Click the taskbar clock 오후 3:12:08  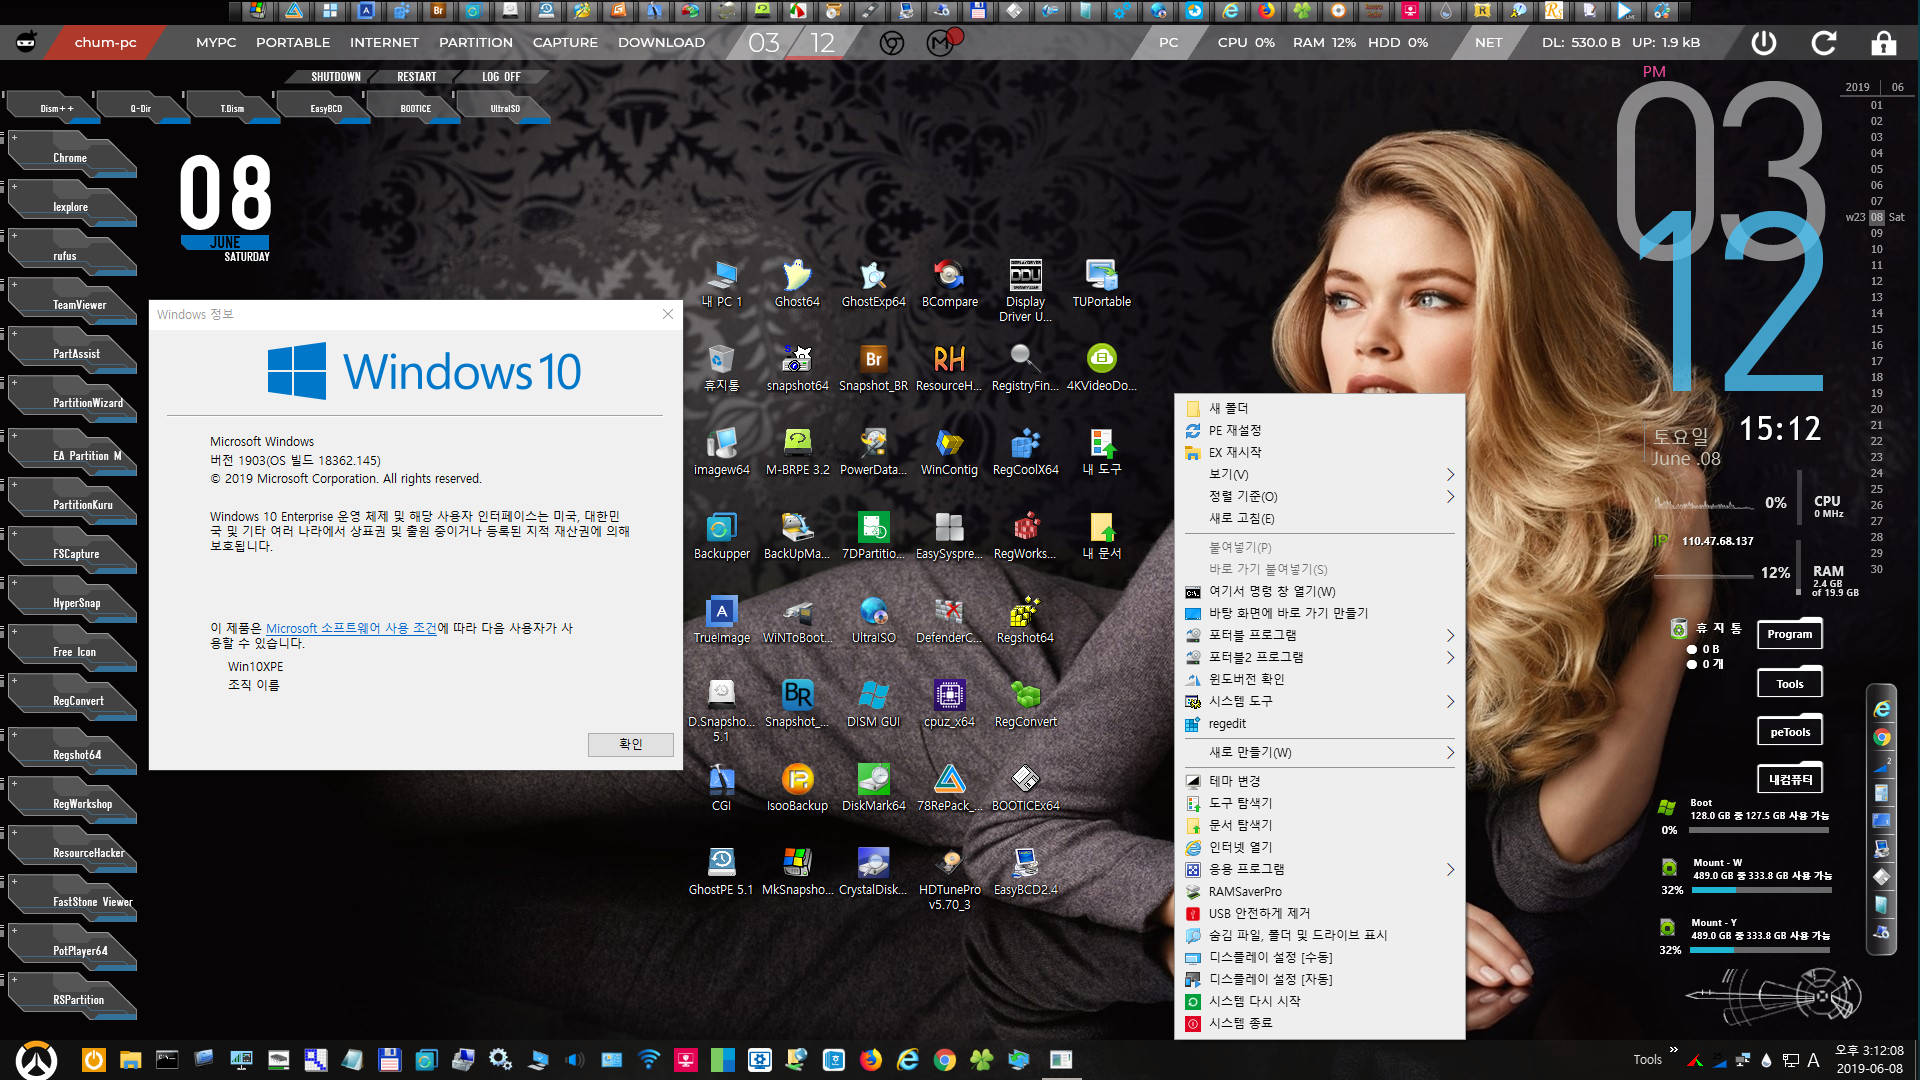click(1869, 1051)
